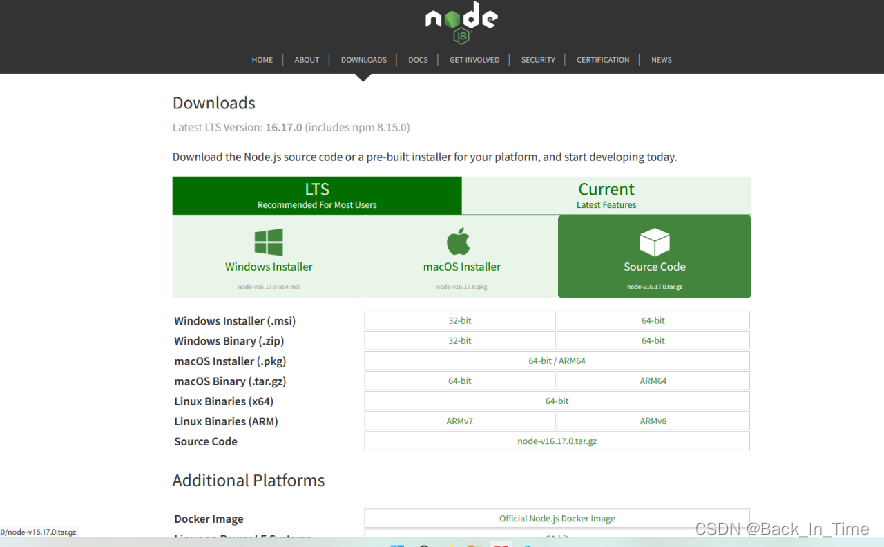Select ARM64 for macOS Binary (.tar.gz)
This screenshot has height=547, width=884.
pos(653,381)
